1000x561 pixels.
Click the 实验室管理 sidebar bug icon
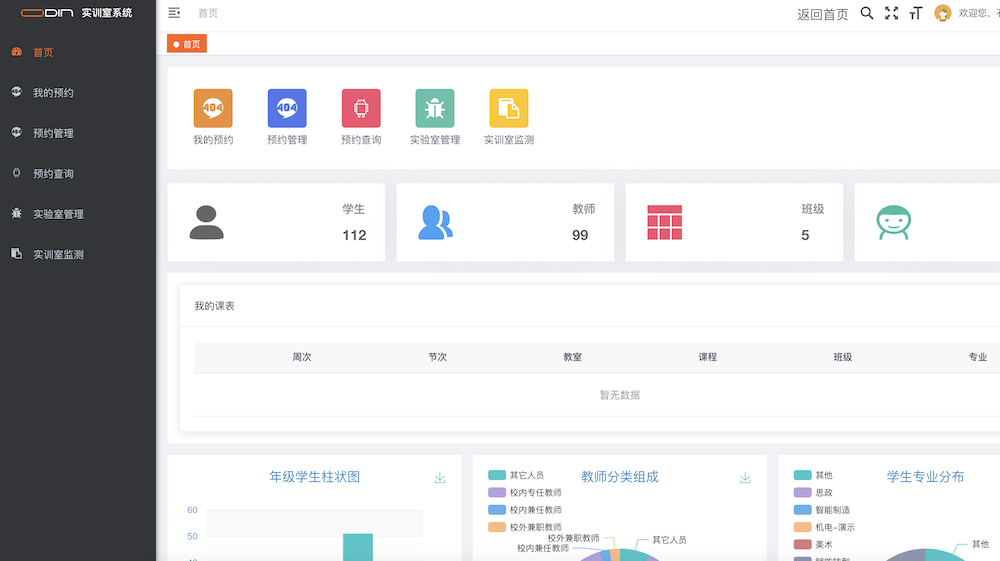(17, 214)
